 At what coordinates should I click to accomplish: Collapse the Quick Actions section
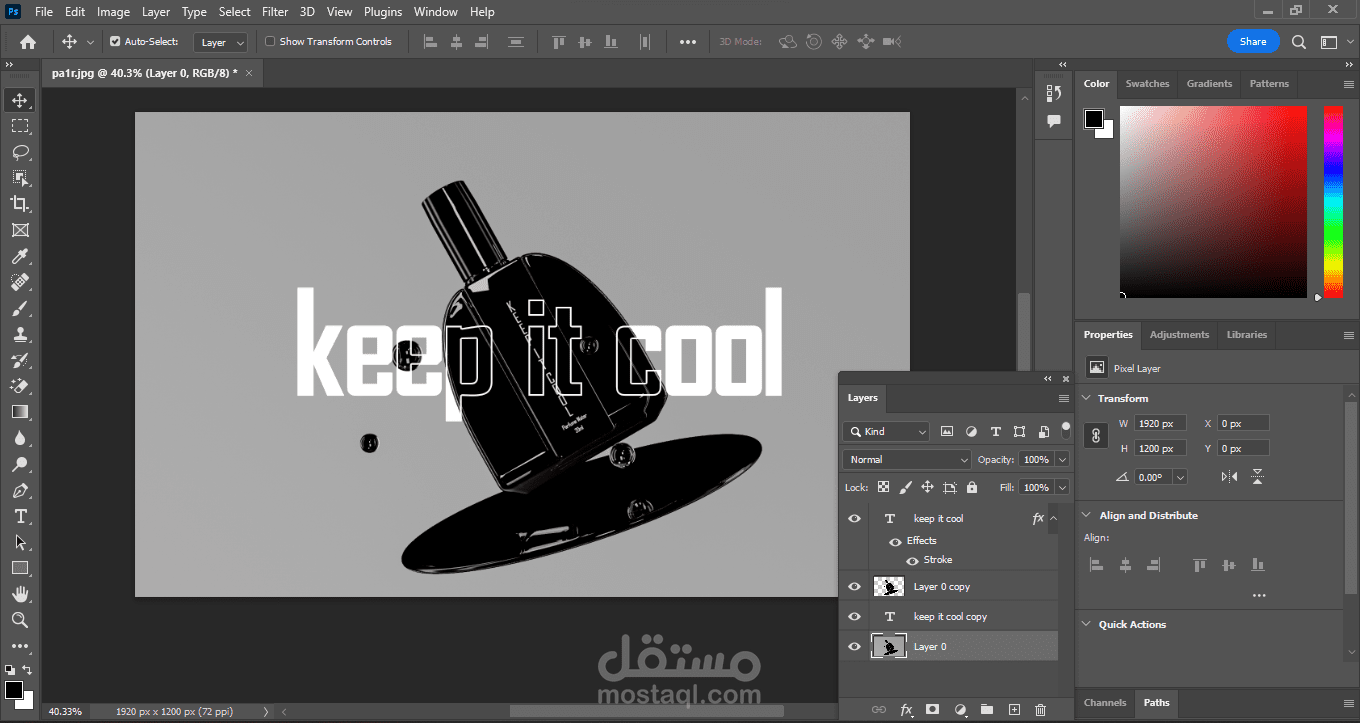[x=1087, y=624]
